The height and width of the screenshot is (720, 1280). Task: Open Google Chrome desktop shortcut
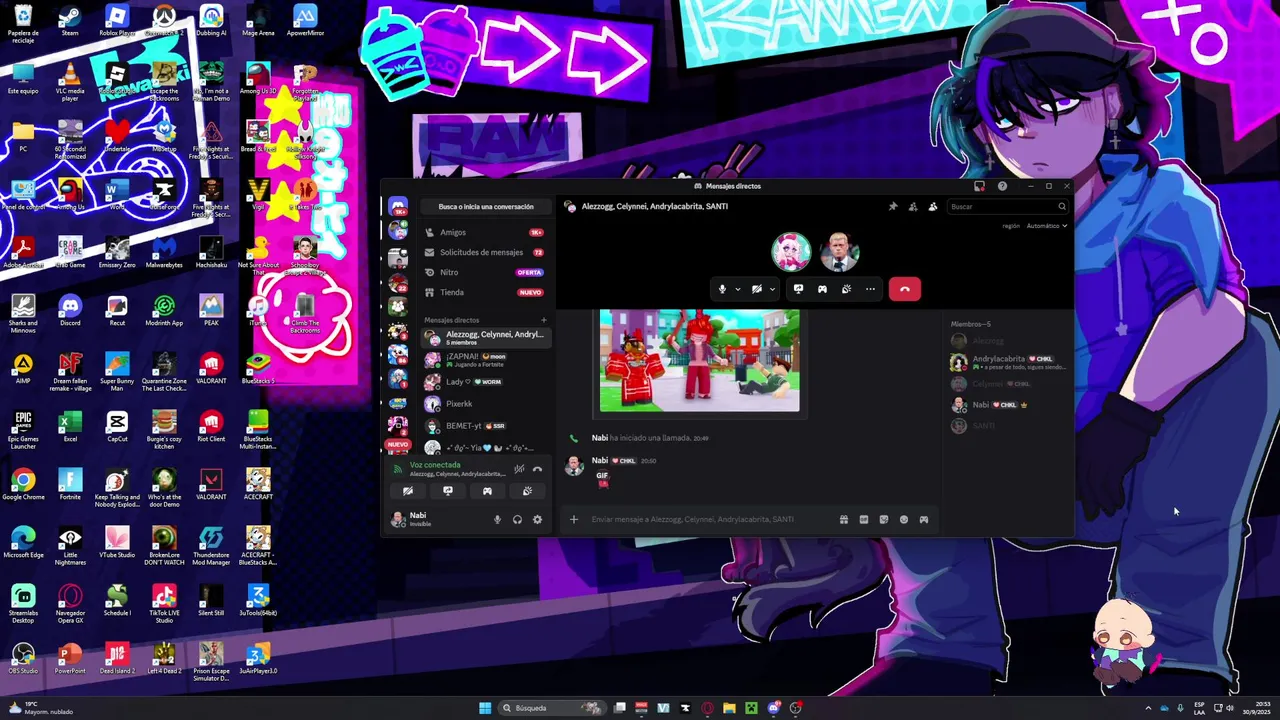23,485
